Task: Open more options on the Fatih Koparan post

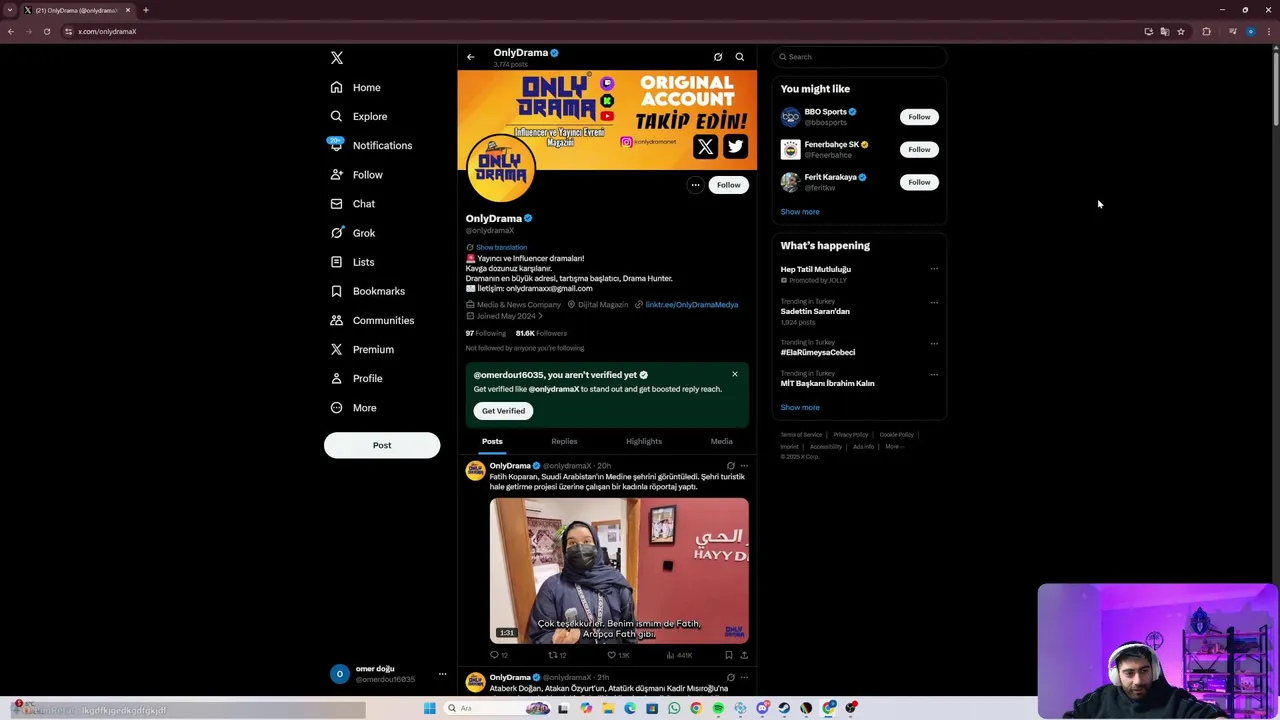Action: [744, 466]
